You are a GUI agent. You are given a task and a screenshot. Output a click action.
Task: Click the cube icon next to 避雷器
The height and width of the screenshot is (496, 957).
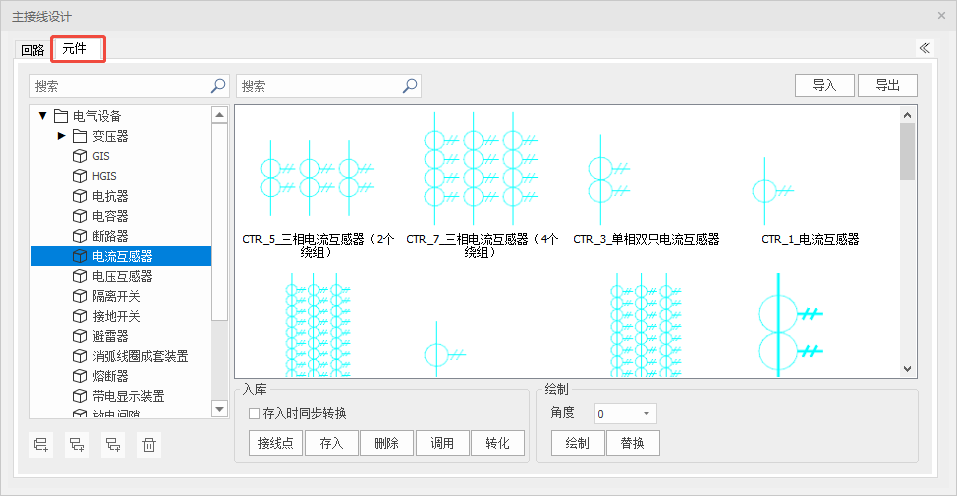click(80, 336)
